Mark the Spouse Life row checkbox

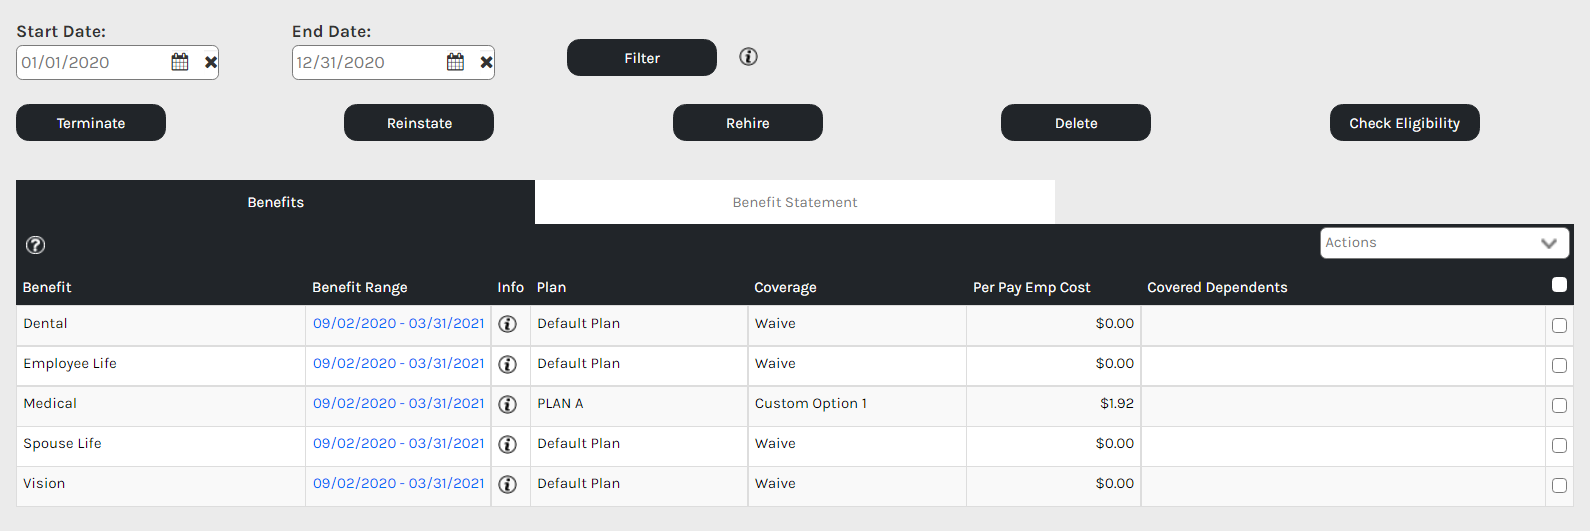[x=1559, y=445]
